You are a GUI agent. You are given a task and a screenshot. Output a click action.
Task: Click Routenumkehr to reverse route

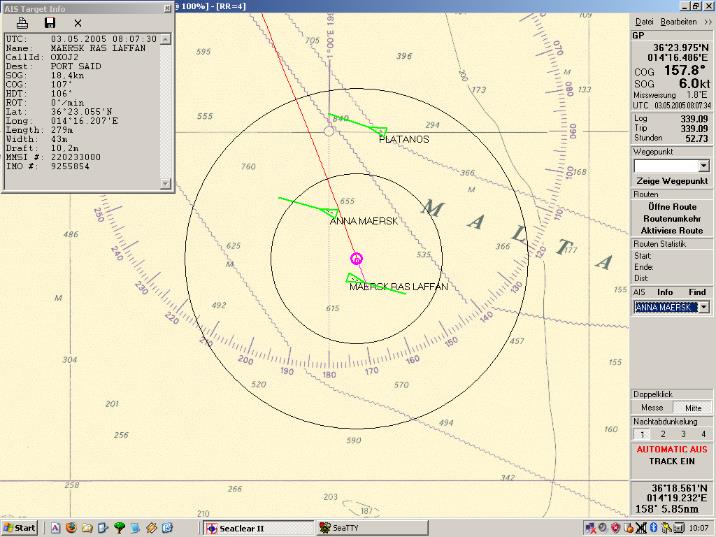672,219
